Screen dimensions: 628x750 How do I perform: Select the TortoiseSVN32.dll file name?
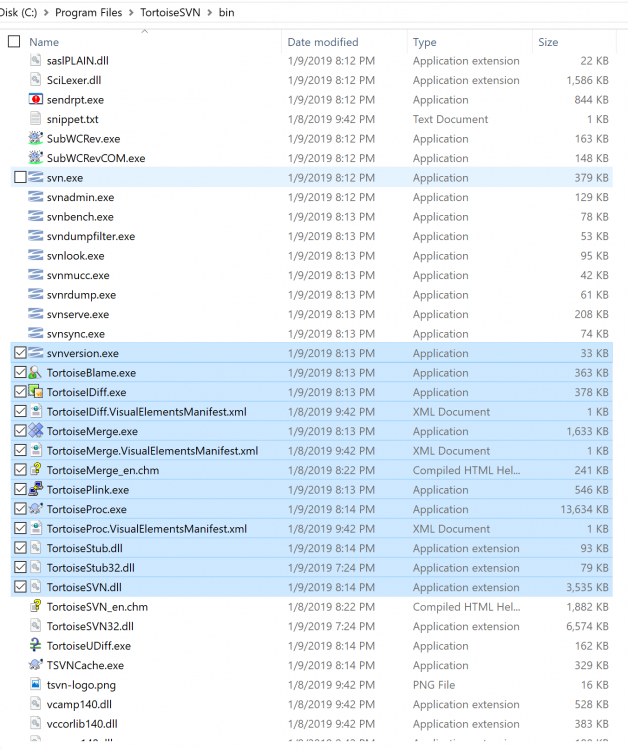90,626
